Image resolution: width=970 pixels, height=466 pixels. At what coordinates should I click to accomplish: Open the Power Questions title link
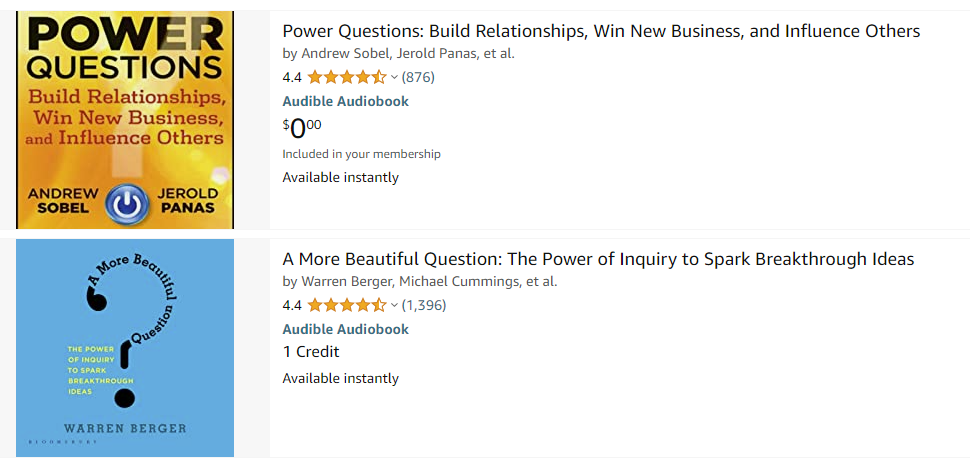coord(601,31)
